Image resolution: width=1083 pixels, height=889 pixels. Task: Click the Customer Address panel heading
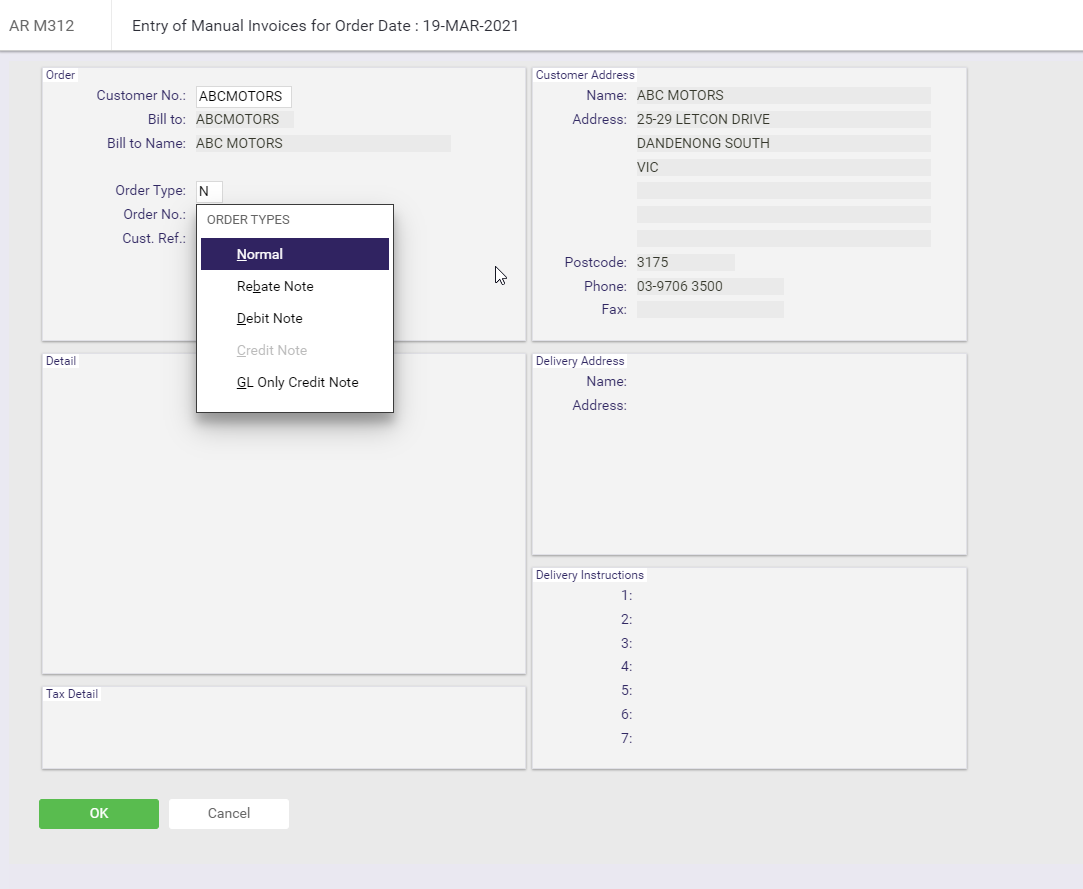[585, 75]
